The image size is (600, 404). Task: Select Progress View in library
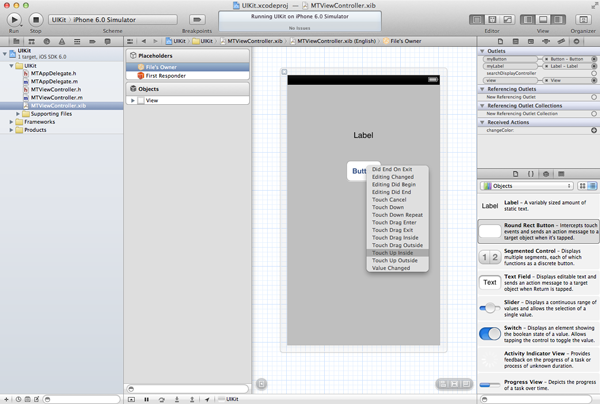coord(538,385)
